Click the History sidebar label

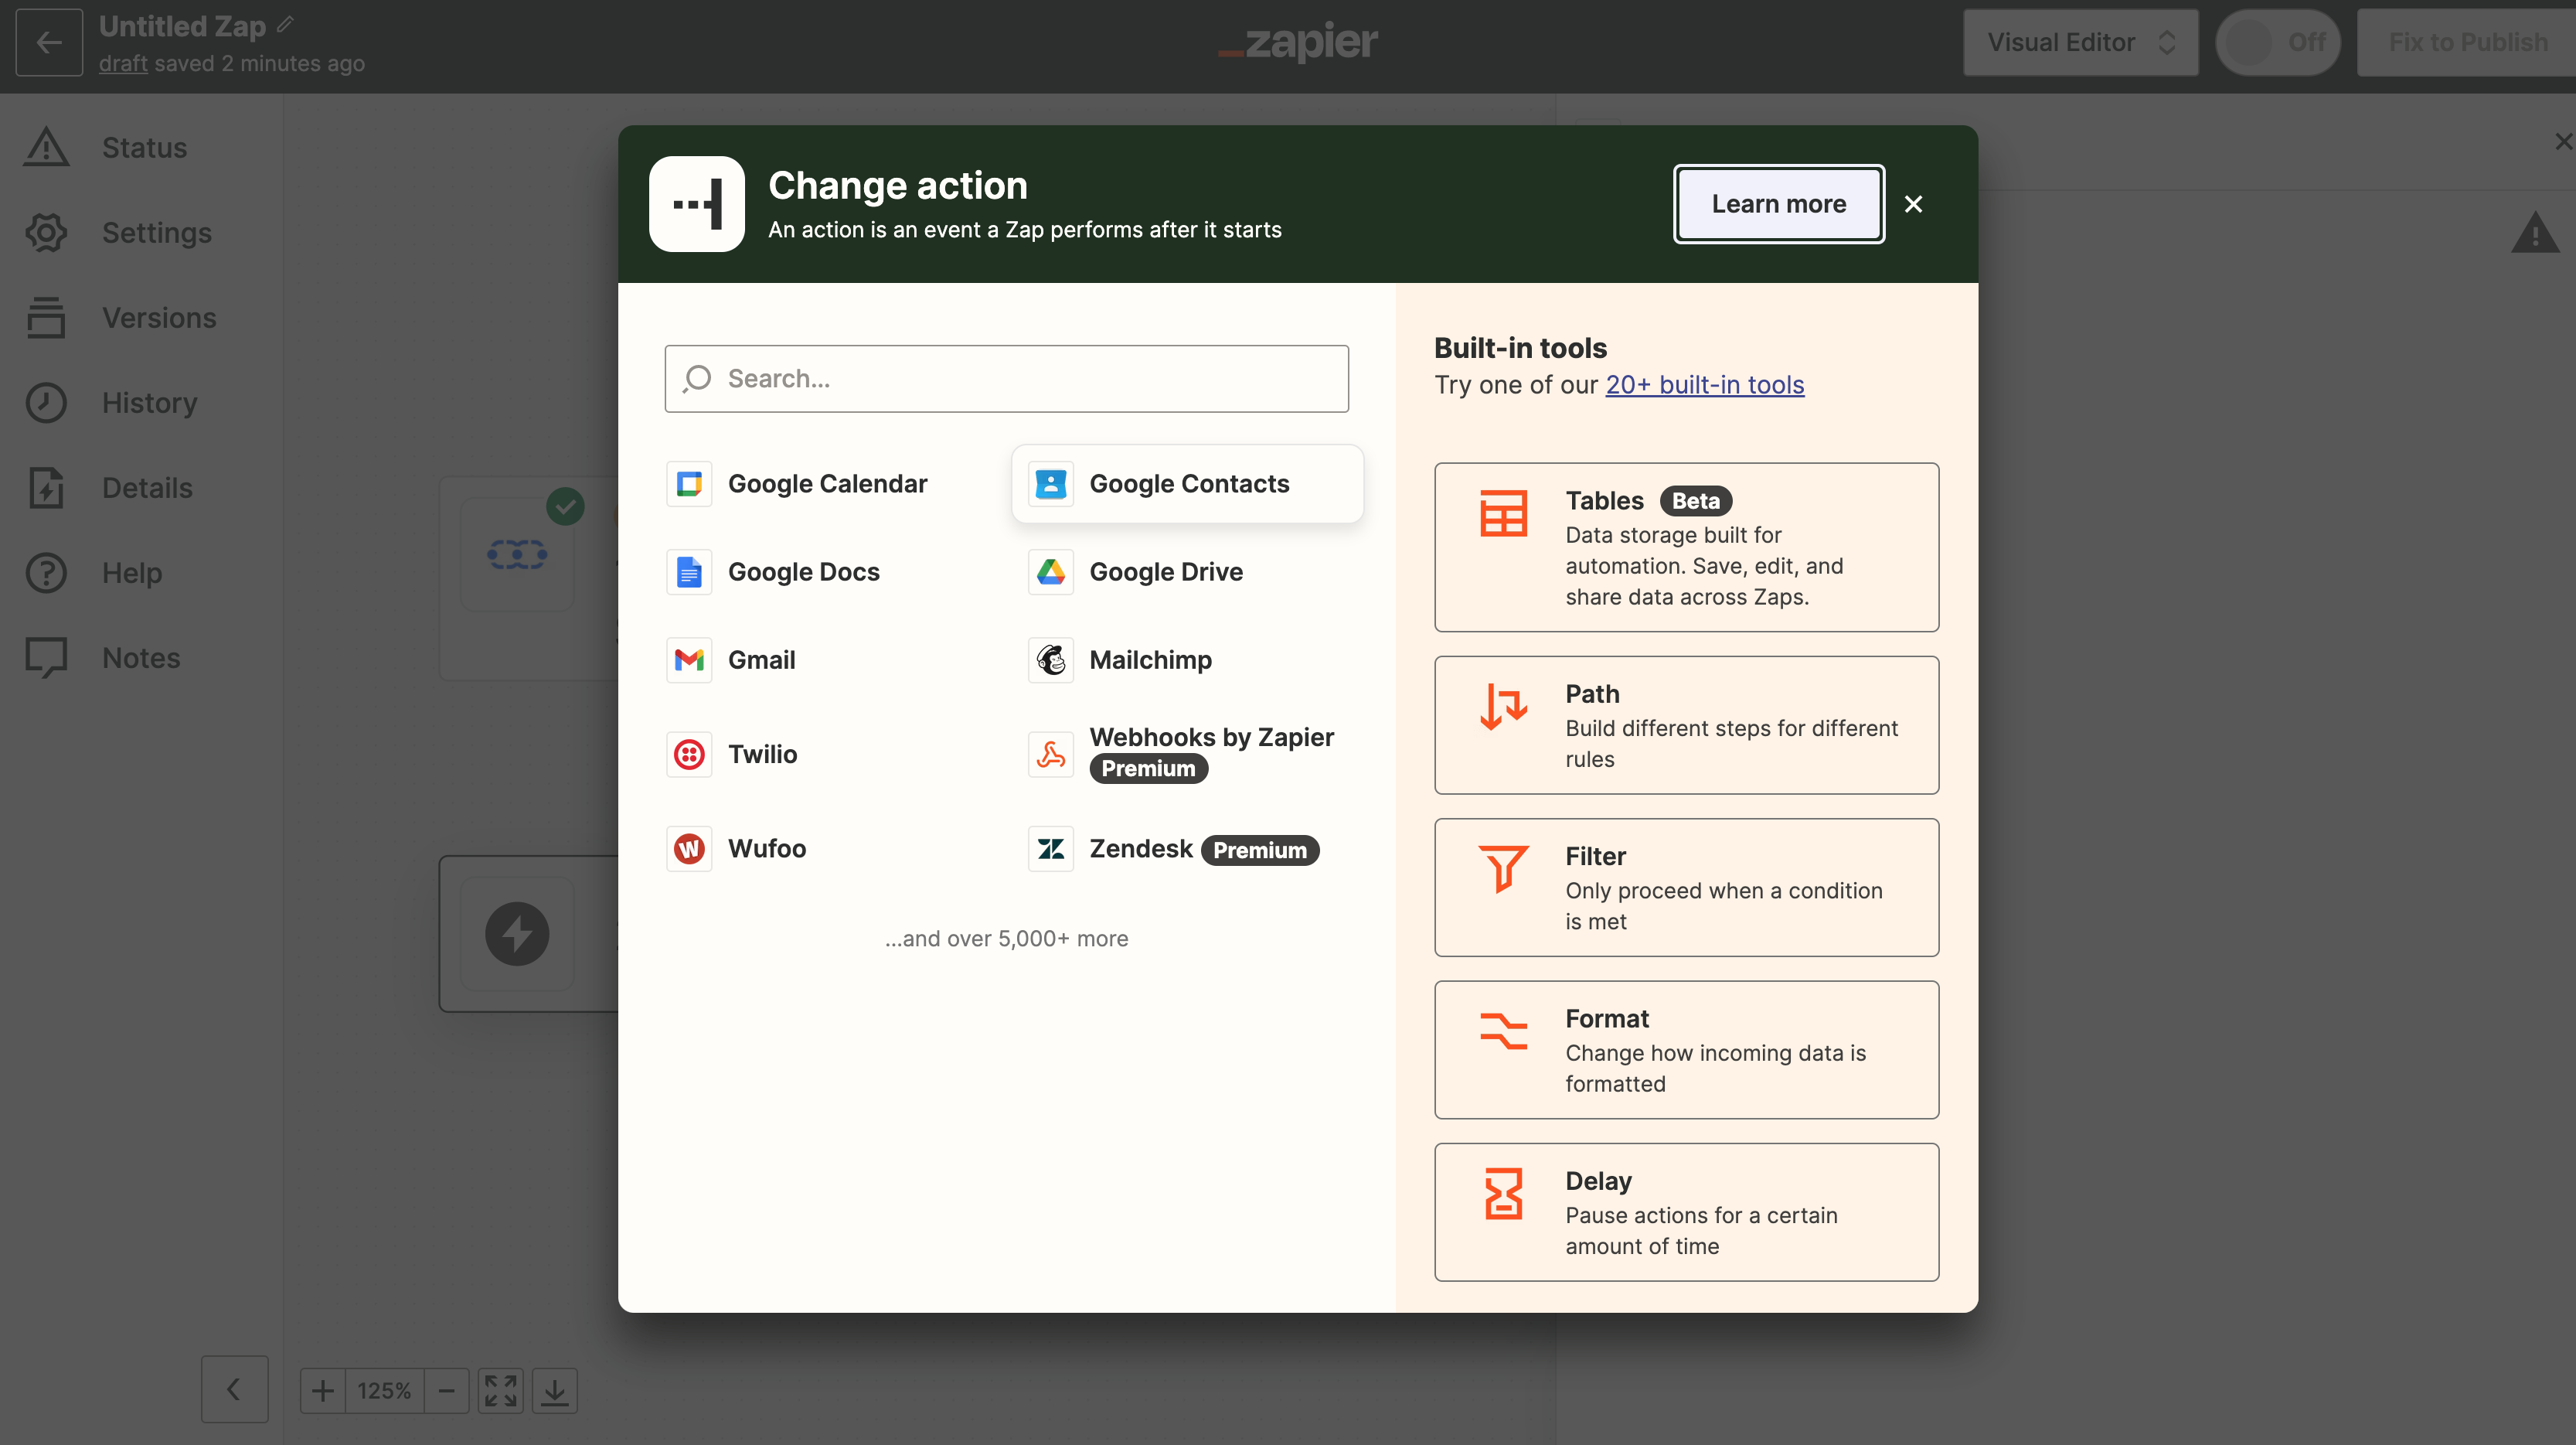tap(150, 402)
